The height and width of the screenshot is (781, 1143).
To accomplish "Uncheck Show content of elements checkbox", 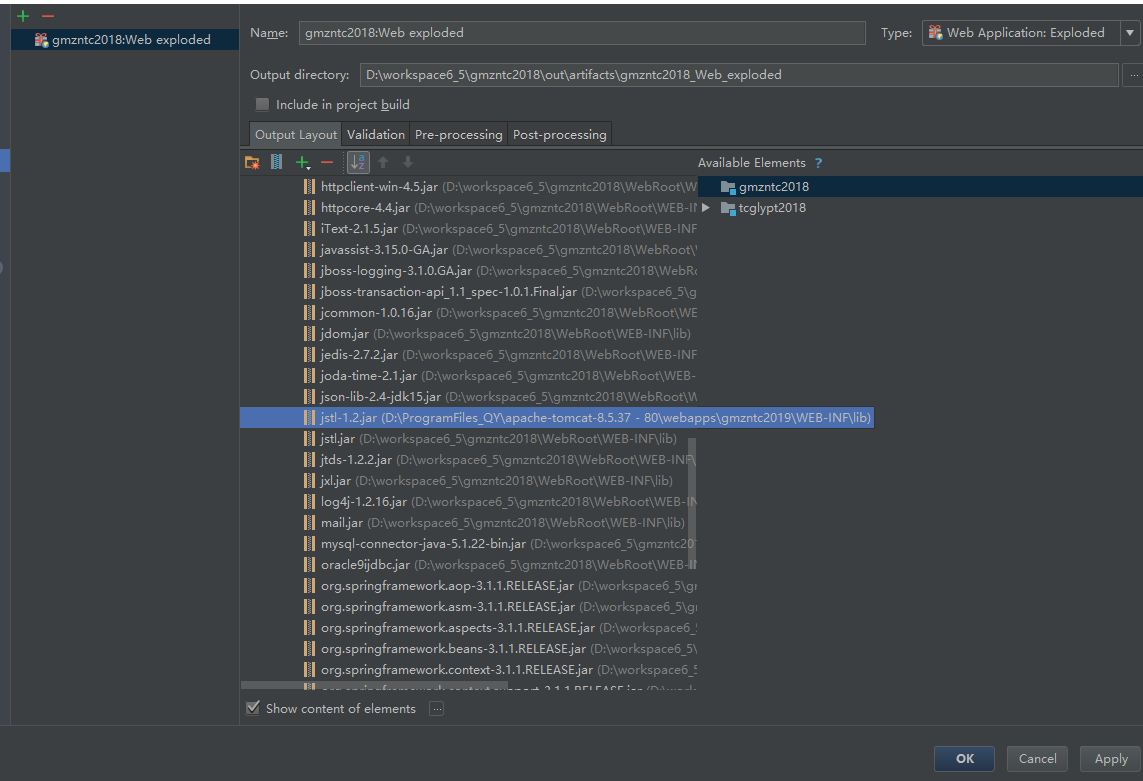I will [253, 708].
